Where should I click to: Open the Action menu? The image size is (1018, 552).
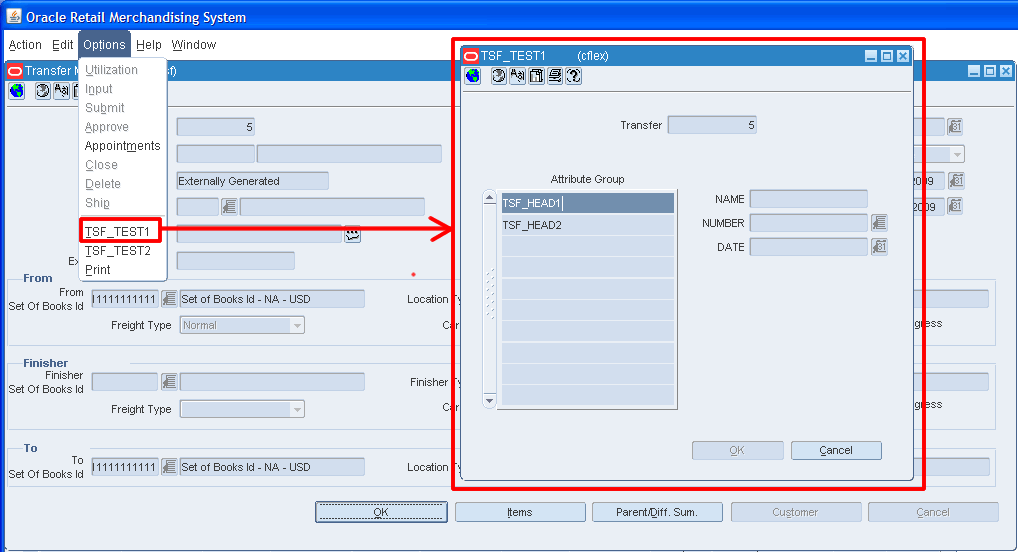pos(25,45)
